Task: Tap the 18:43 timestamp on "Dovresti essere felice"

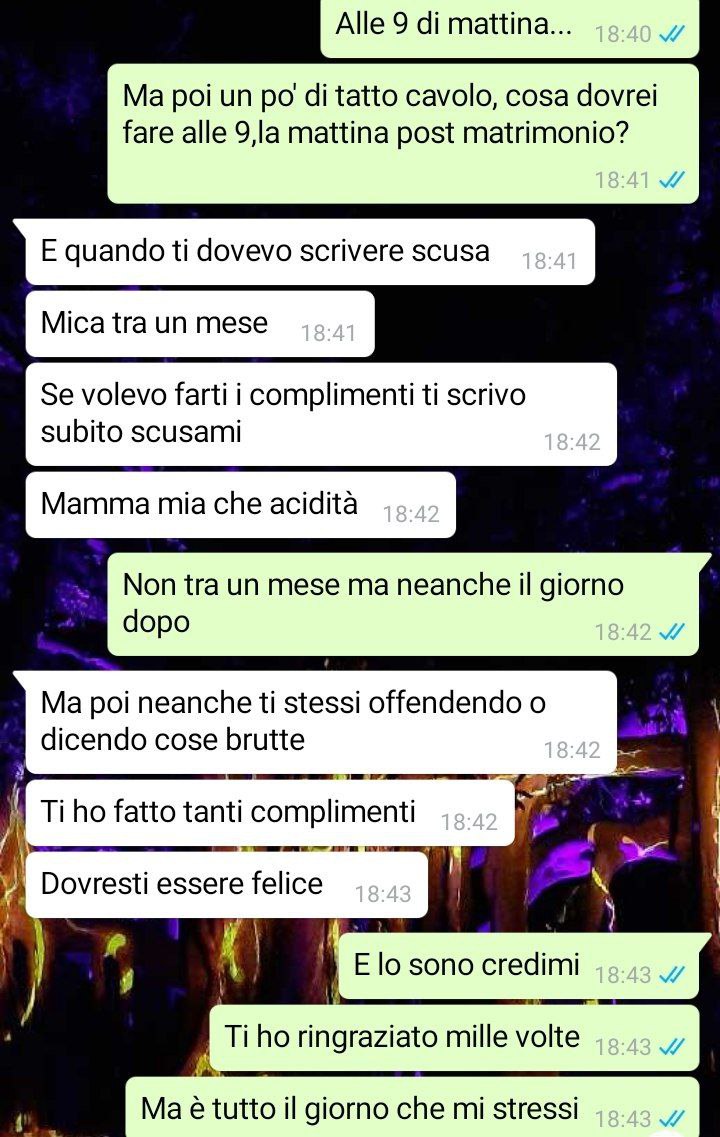Action: pyautogui.click(x=383, y=894)
